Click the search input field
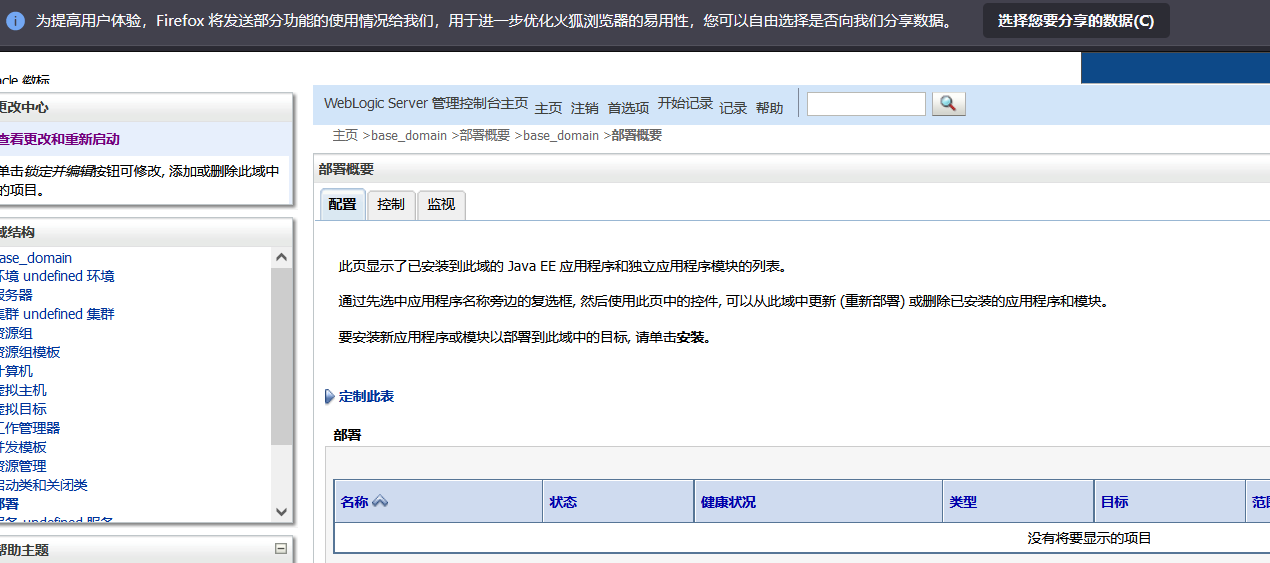The height and width of the screenshot is (563, 1270). [x=866, y=104]
